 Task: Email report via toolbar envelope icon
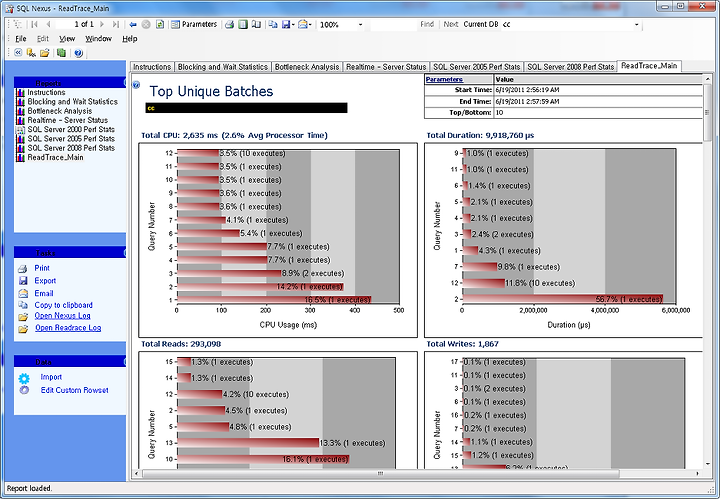point(303,24)
